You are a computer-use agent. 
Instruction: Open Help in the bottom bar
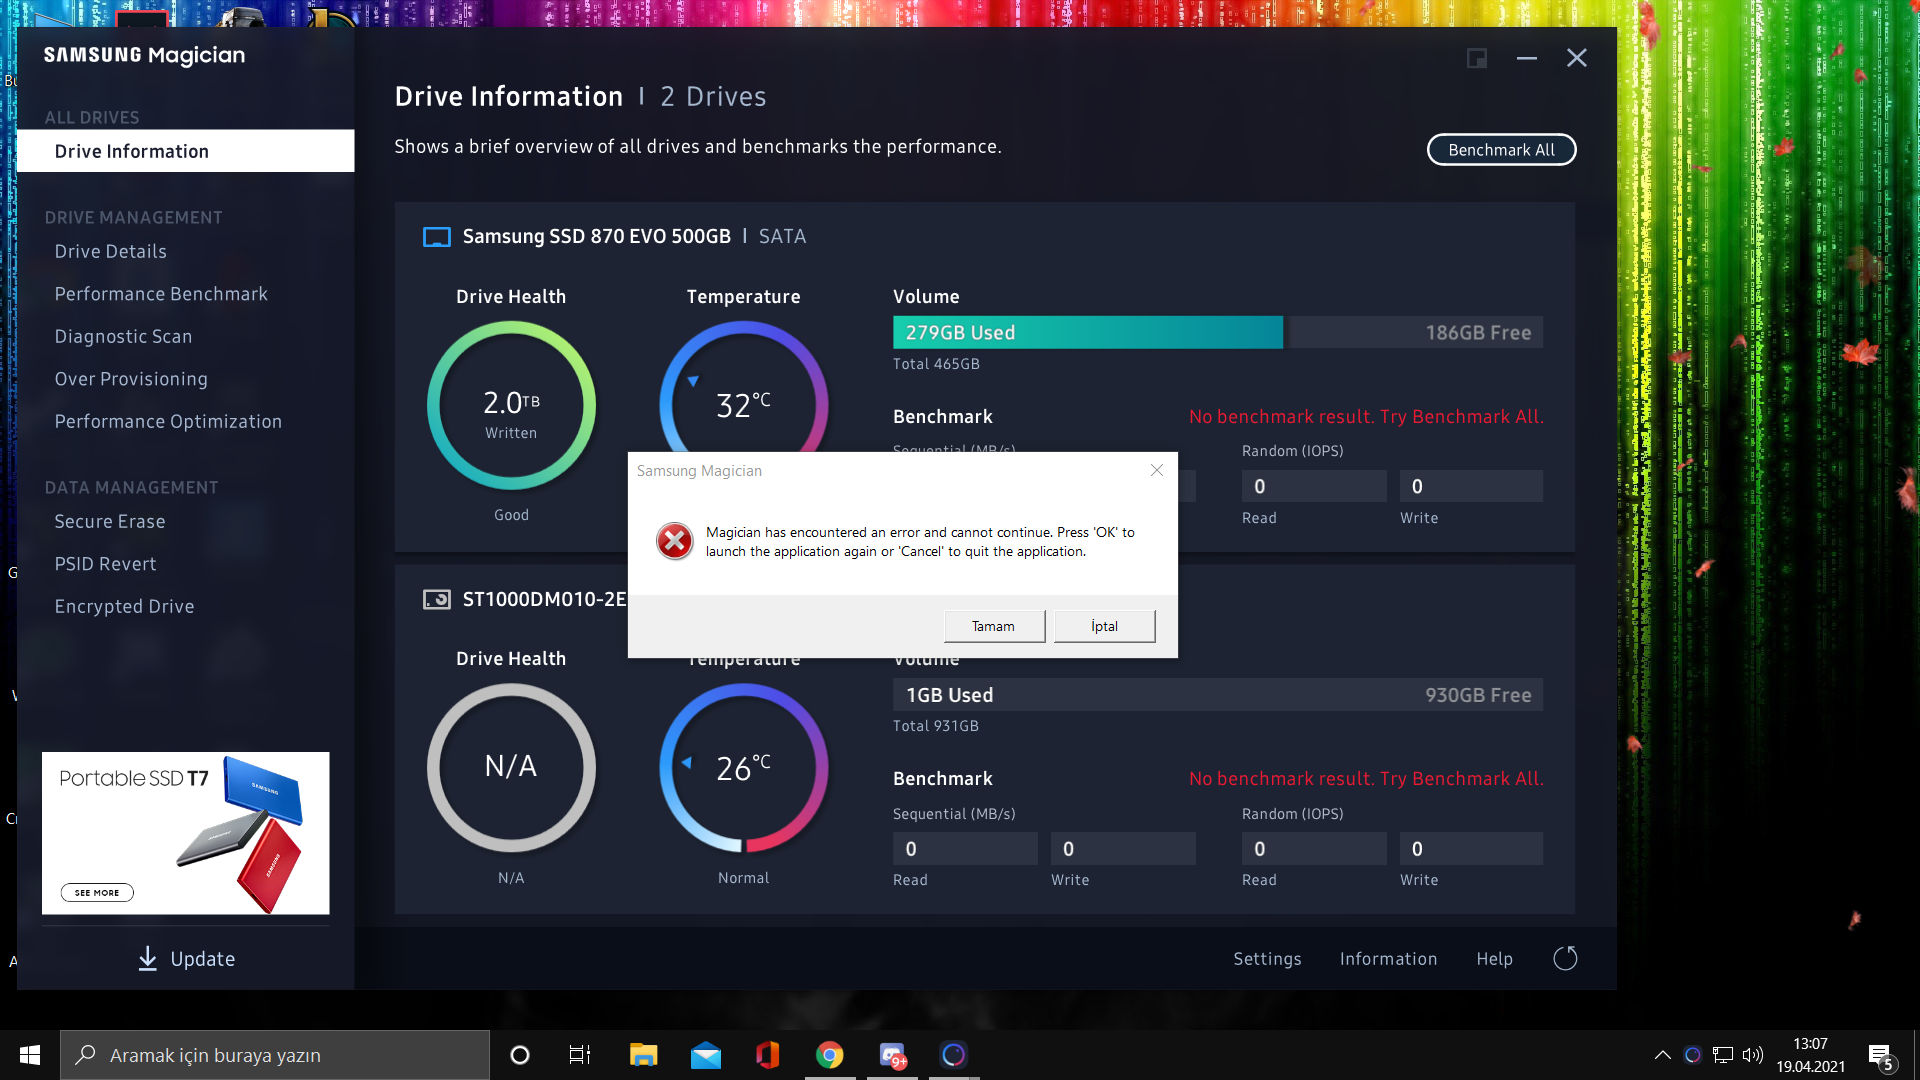click(1494, 959)
